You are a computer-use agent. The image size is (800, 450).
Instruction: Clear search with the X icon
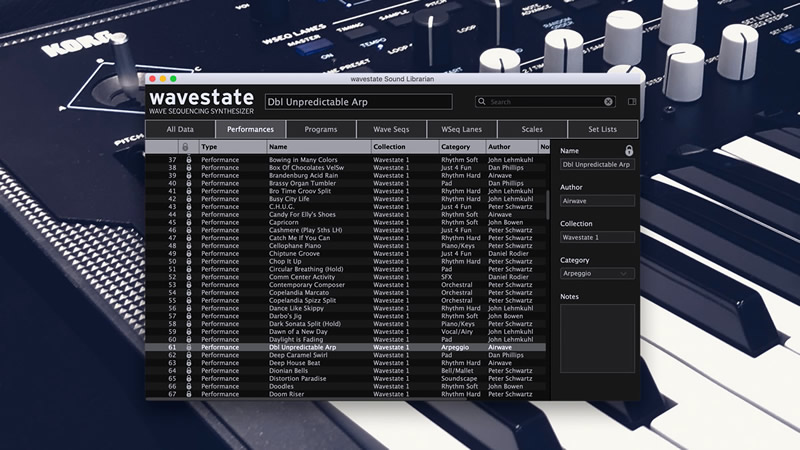click(x=608, y=102)
